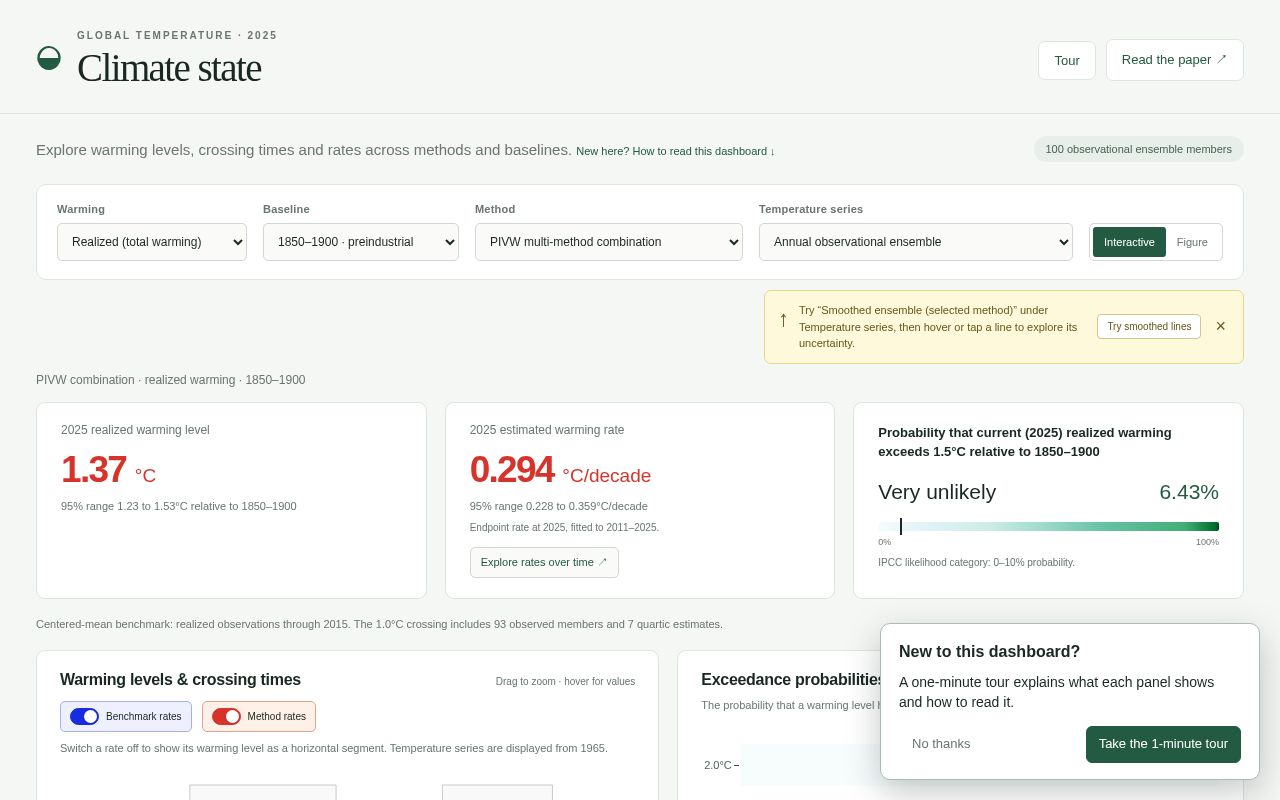Click the 0.294 °C/decade warming rate value
Viewport: 1280px width, 800px height.
[x=560, y=470]
